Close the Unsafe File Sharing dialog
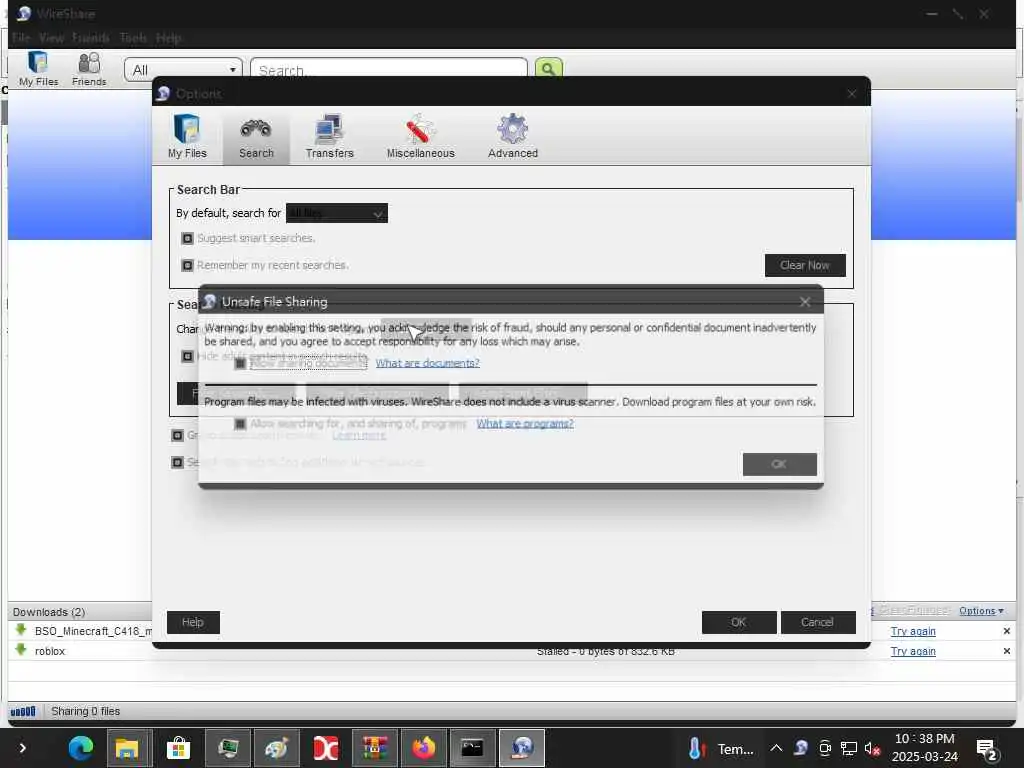1024x768 pixels. (x=805, y=302)
